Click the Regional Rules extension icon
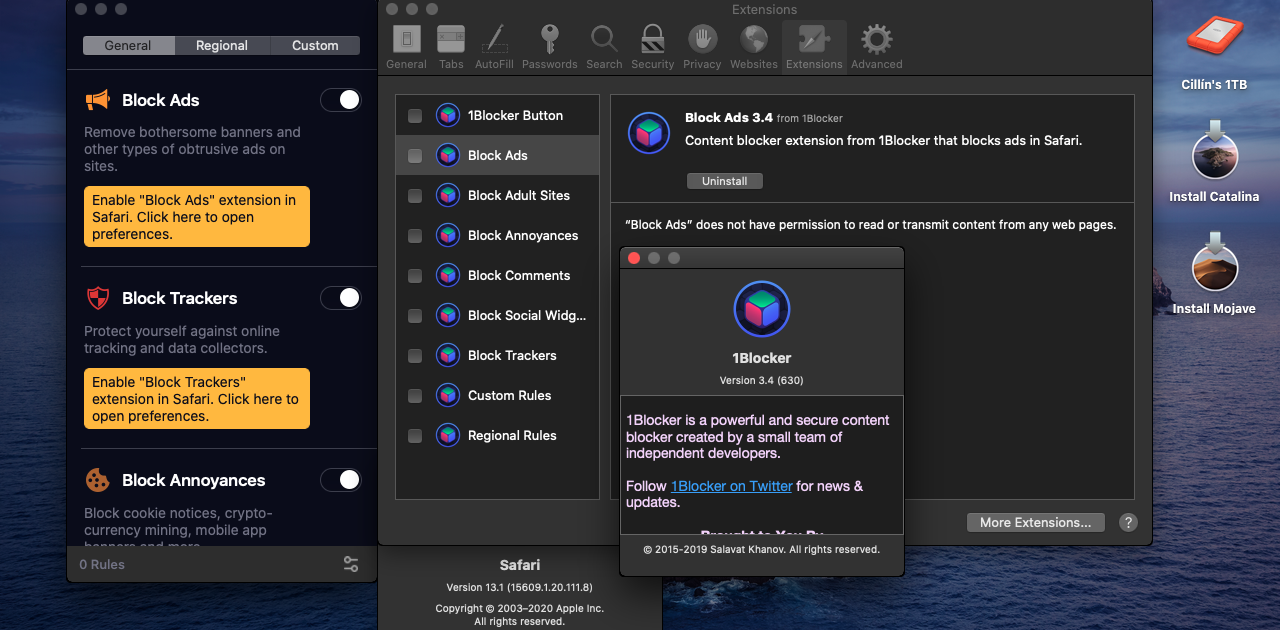The height and width of the screenshot is (630, 1280). tap(448, 435)
